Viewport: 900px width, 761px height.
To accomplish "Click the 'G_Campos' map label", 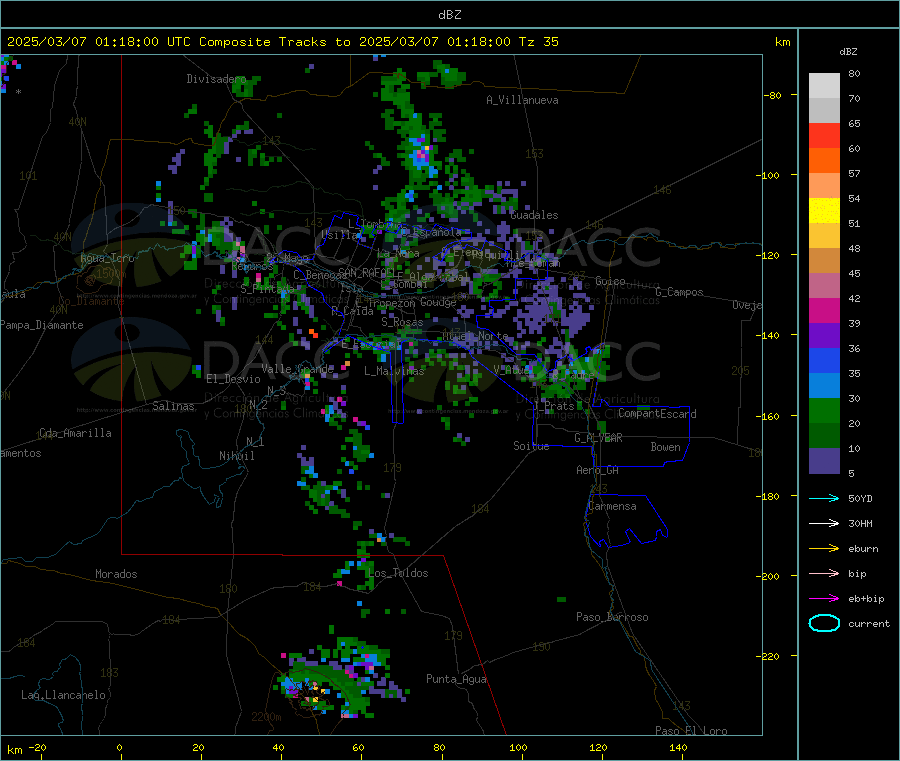I will (679, 292).
